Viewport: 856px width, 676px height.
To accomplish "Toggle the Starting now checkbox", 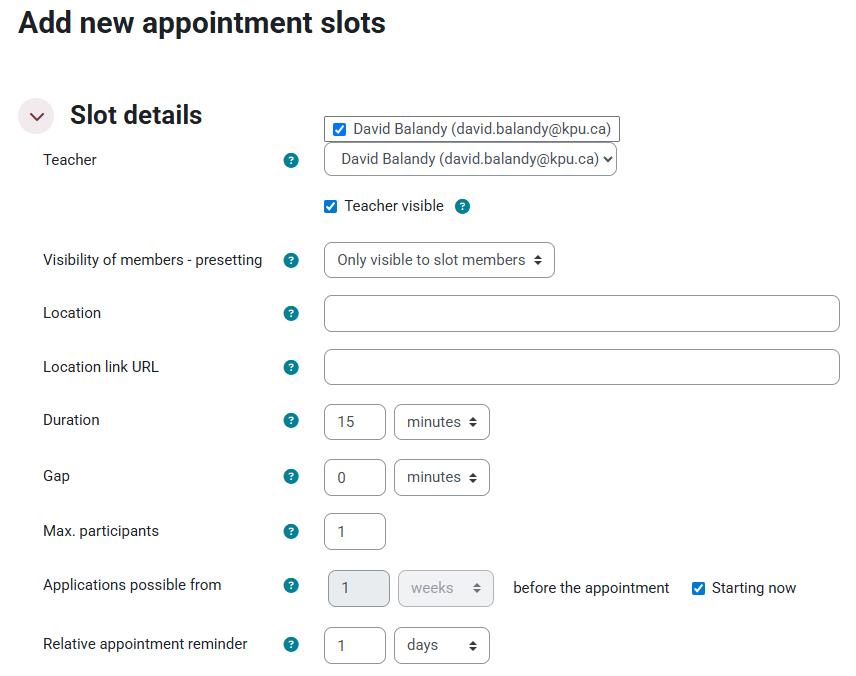I will click(x=699, y=589).
